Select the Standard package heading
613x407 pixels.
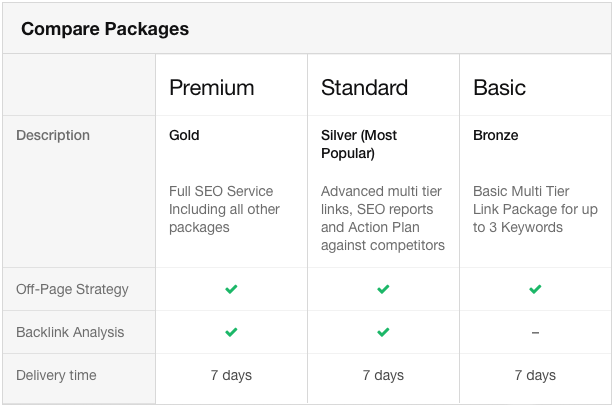click(x=364, y=88)
